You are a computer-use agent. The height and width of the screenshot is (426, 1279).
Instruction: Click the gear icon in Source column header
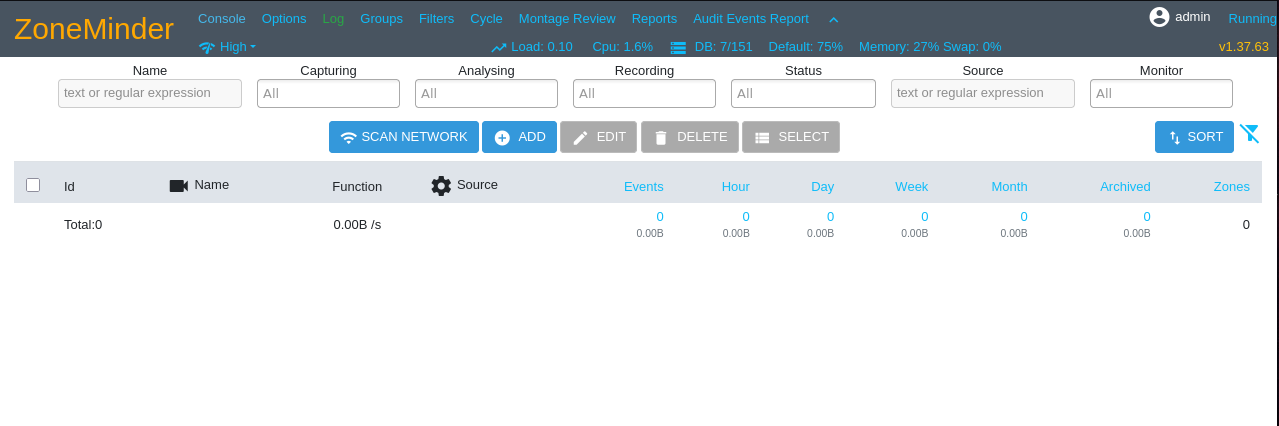(x=441, y=185)
